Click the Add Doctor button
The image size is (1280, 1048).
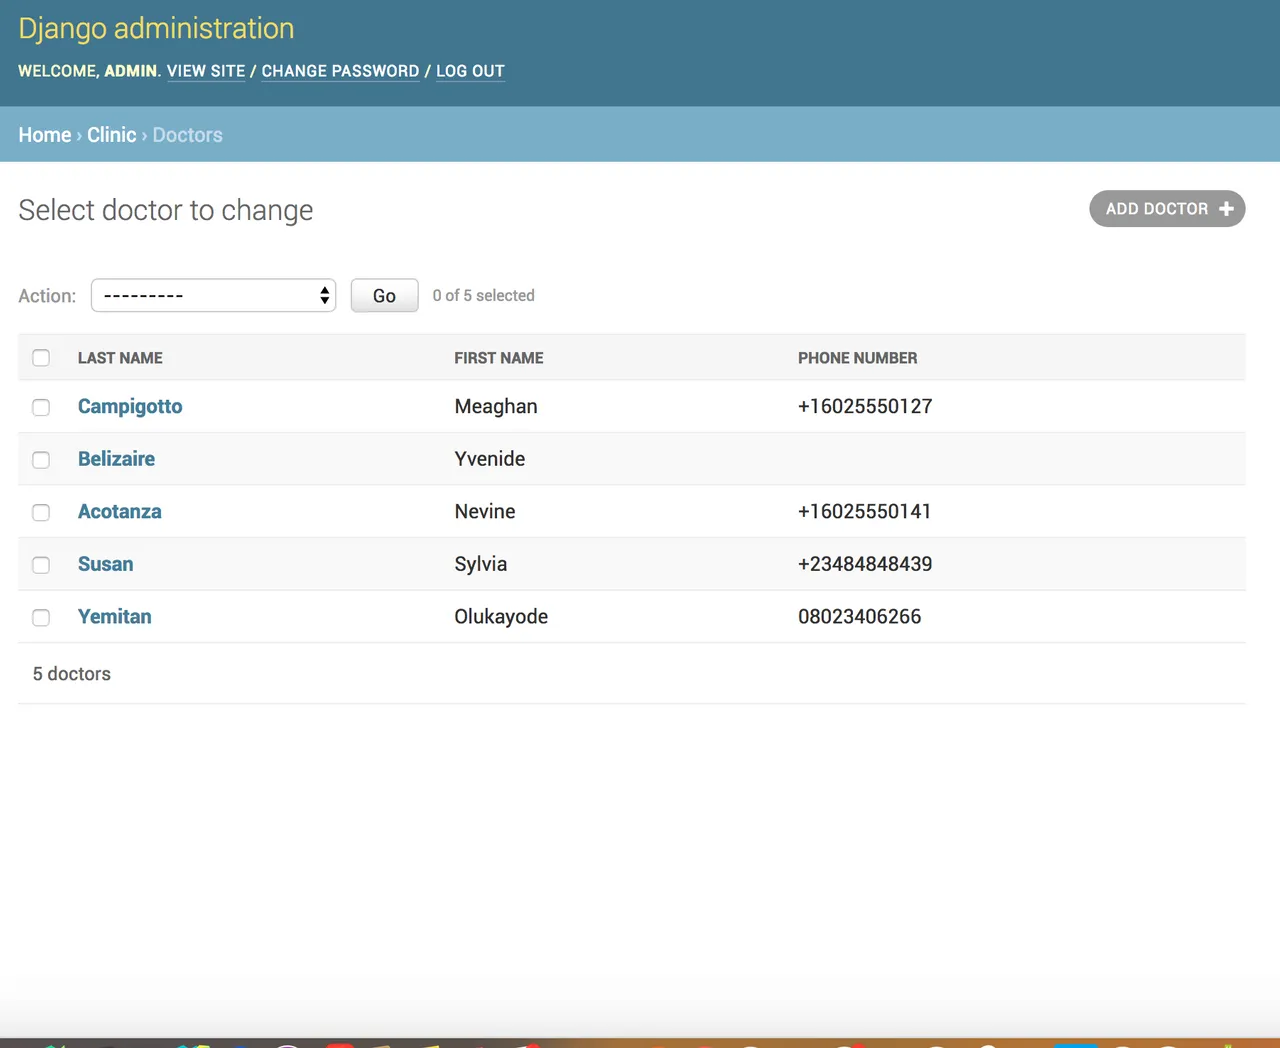pyautogui.click(x=1167, y=209)
